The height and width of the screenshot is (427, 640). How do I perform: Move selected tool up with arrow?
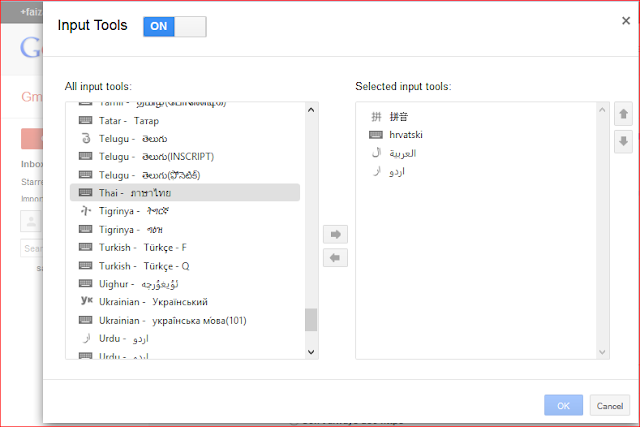tap(624, 114)
